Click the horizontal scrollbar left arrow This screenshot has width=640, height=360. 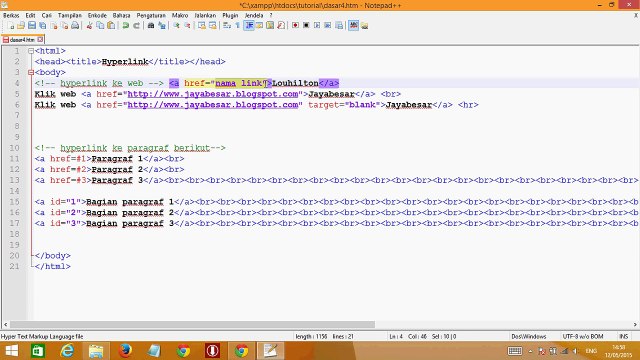tap(5, 324)
